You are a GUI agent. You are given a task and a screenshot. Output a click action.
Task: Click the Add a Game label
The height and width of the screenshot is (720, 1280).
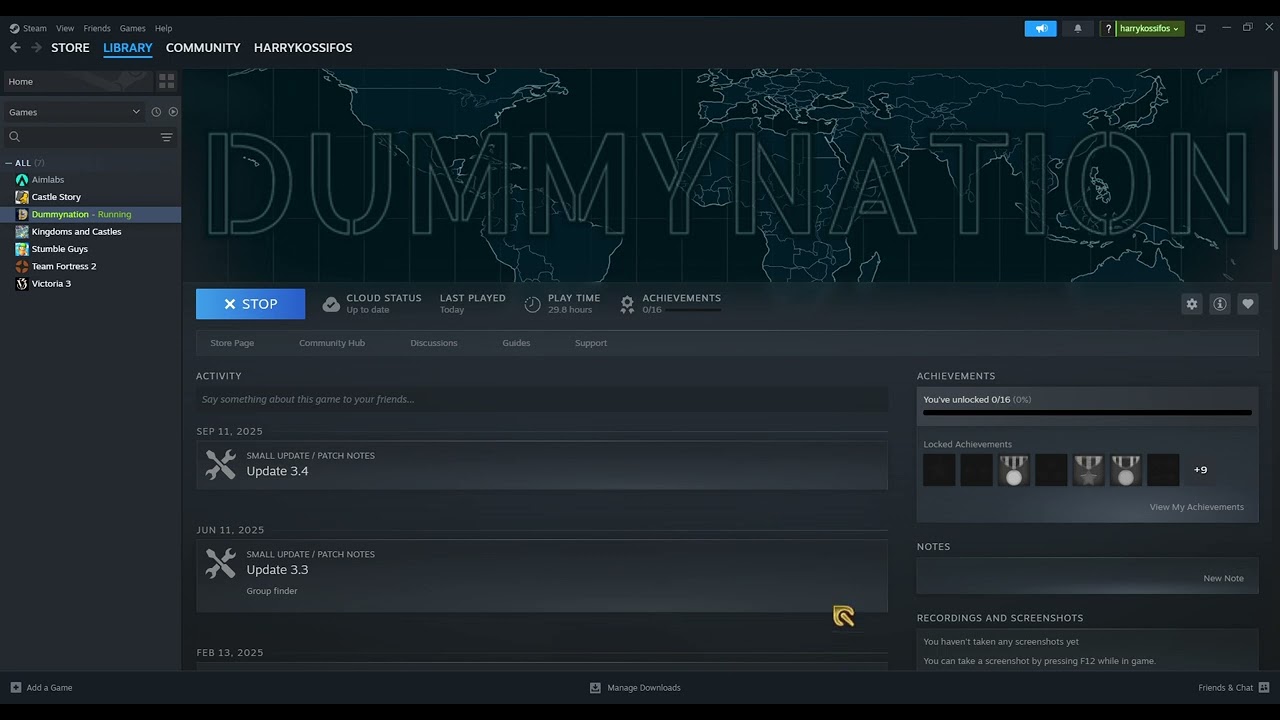point(49,687)
